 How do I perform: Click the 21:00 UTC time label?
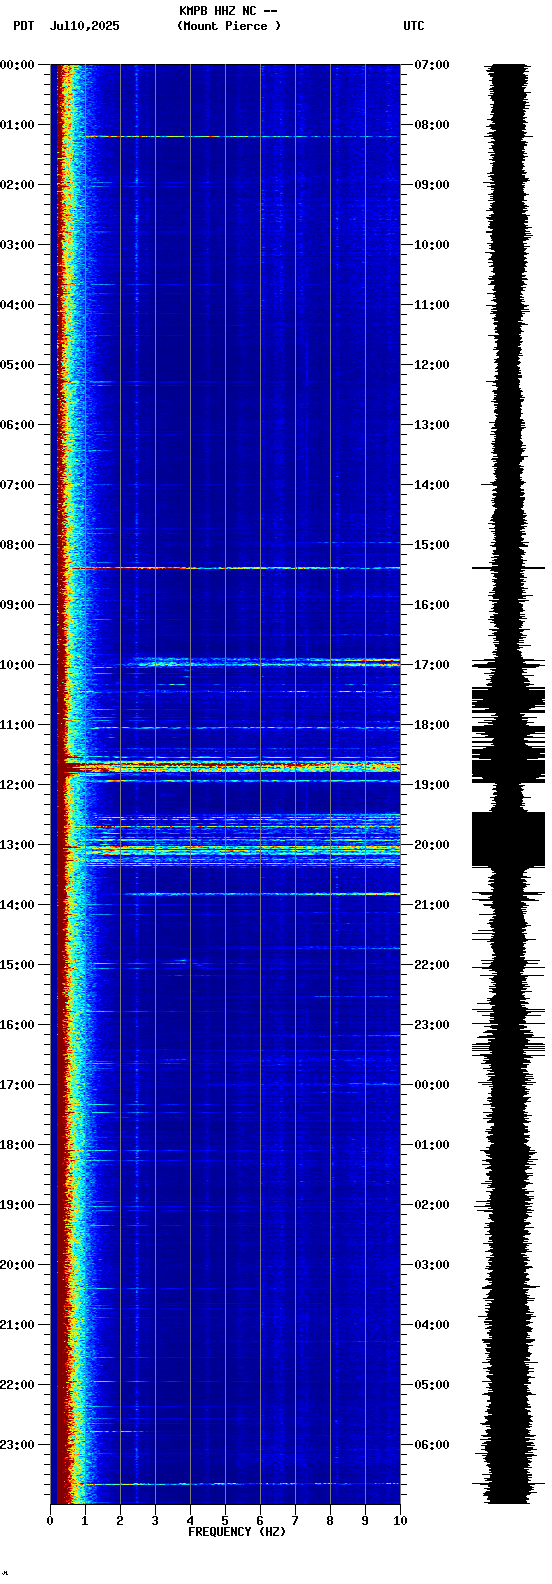[432, 905]
